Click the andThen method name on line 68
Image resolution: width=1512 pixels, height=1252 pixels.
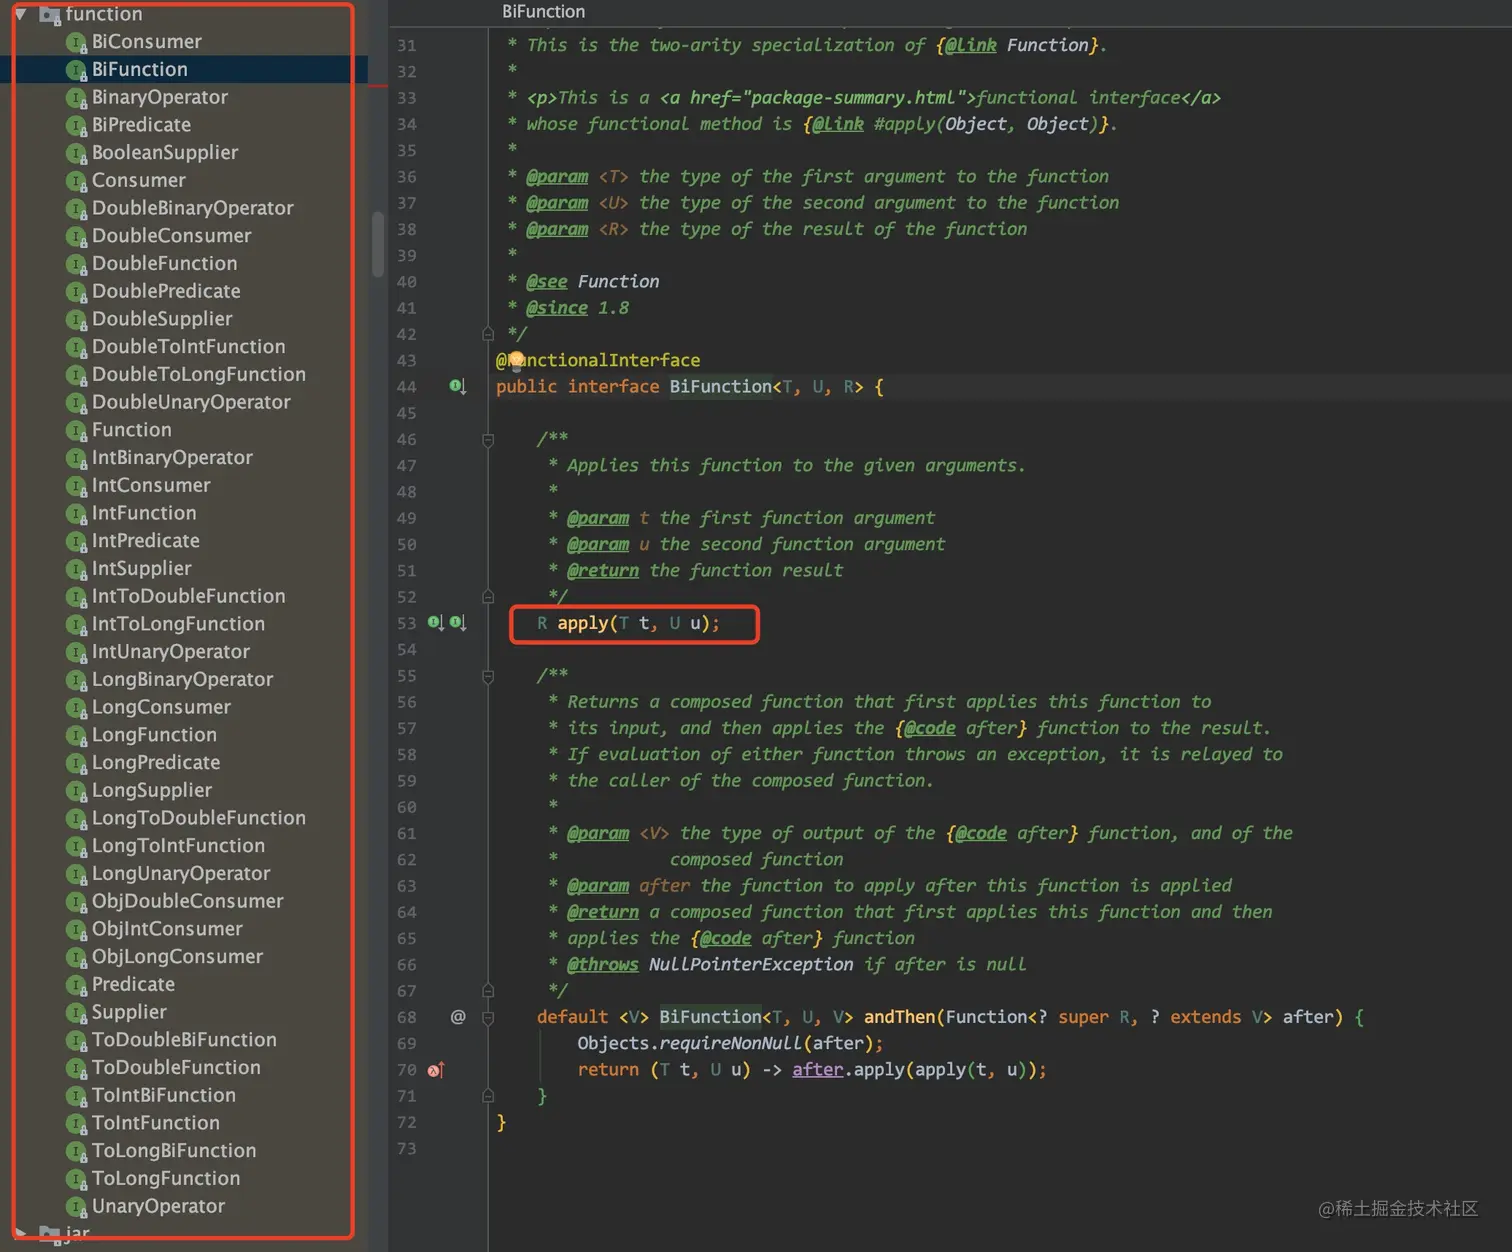[900, 1017]
